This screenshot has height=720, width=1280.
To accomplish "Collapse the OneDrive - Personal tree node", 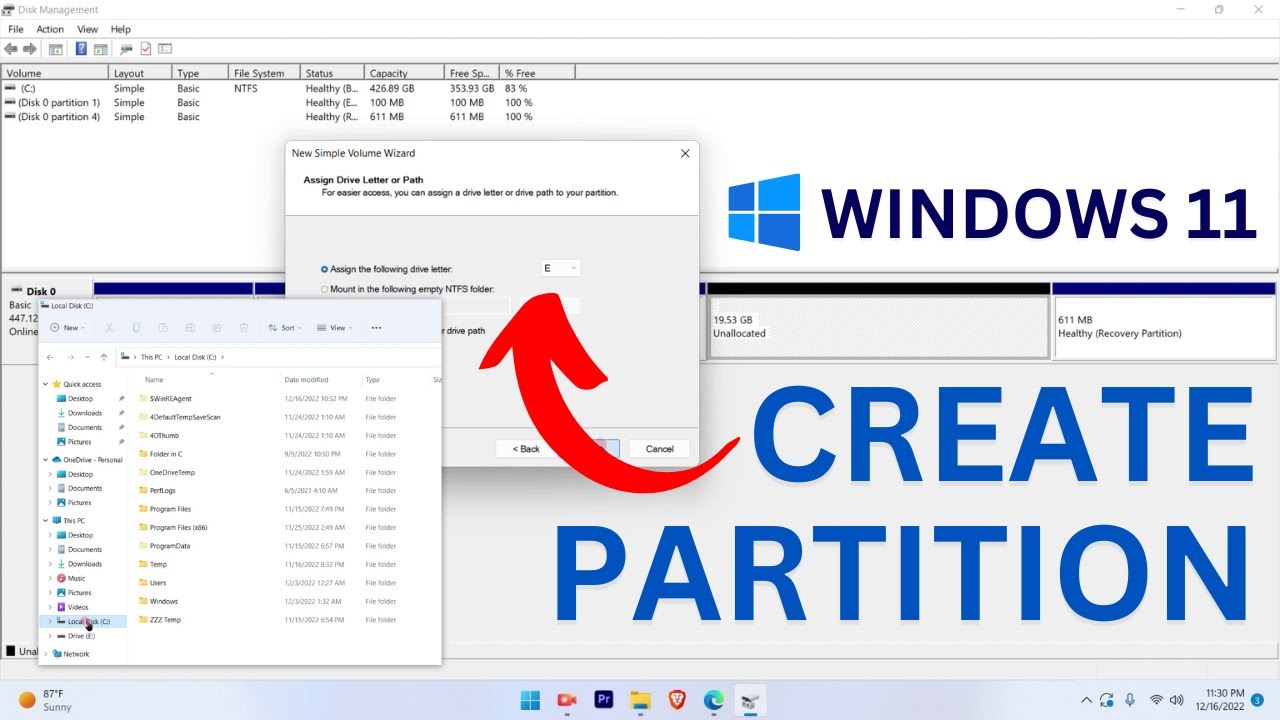I will (x=45, y=460).
